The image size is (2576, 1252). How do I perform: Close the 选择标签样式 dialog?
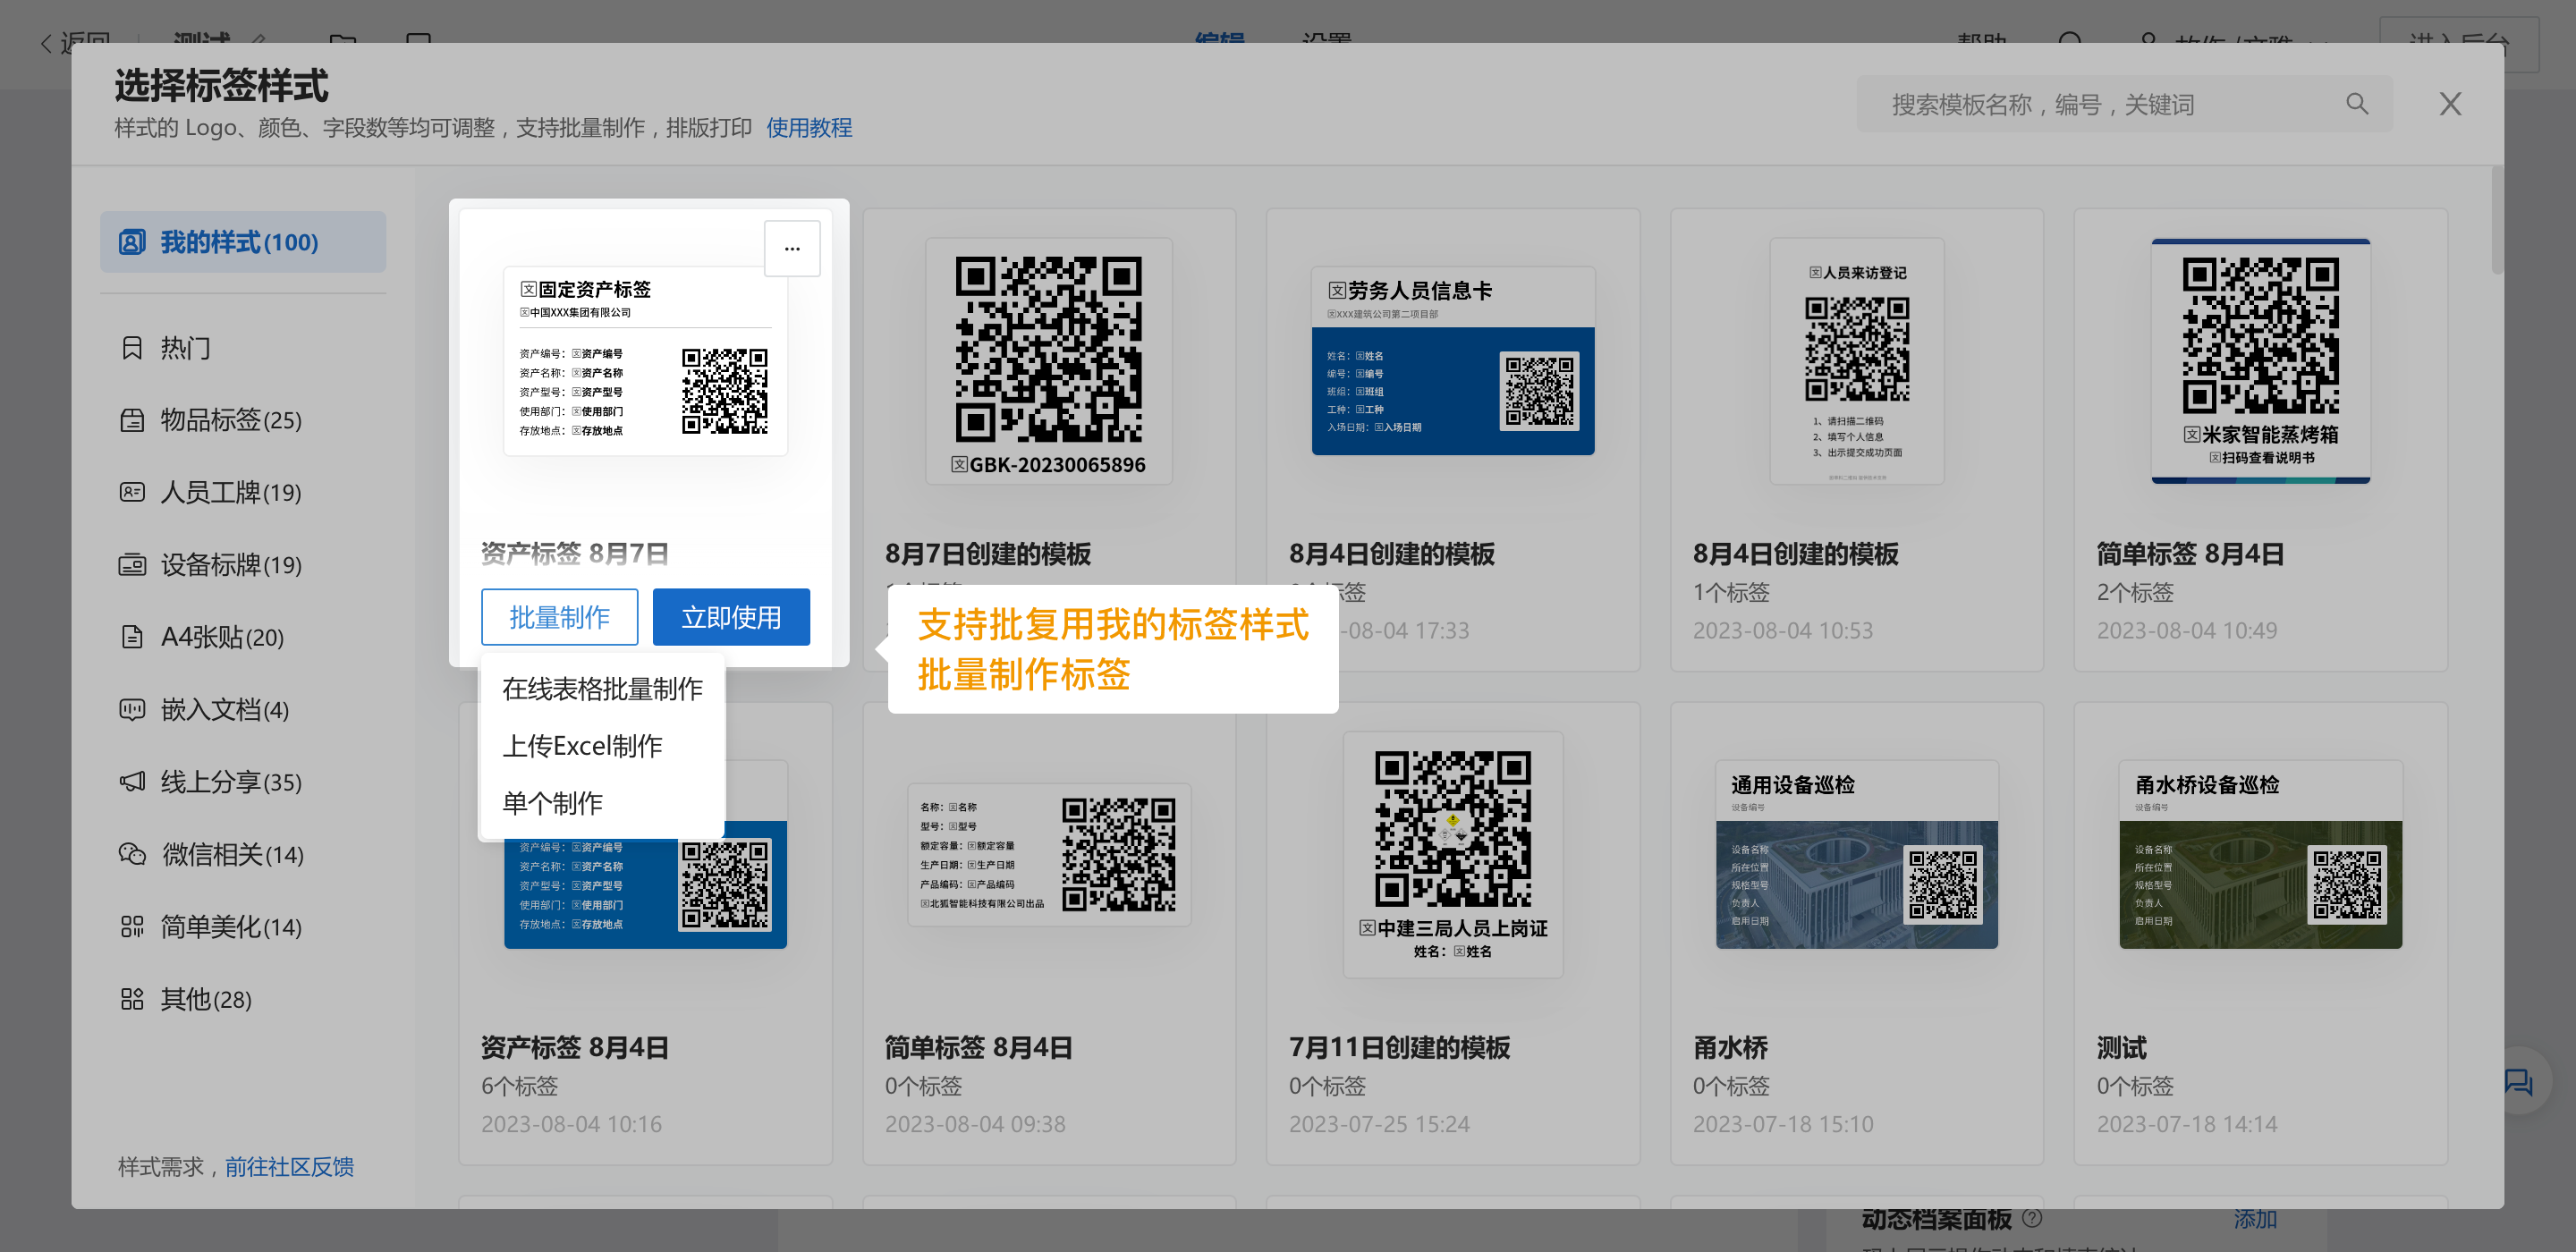(x=2449, y=104)
